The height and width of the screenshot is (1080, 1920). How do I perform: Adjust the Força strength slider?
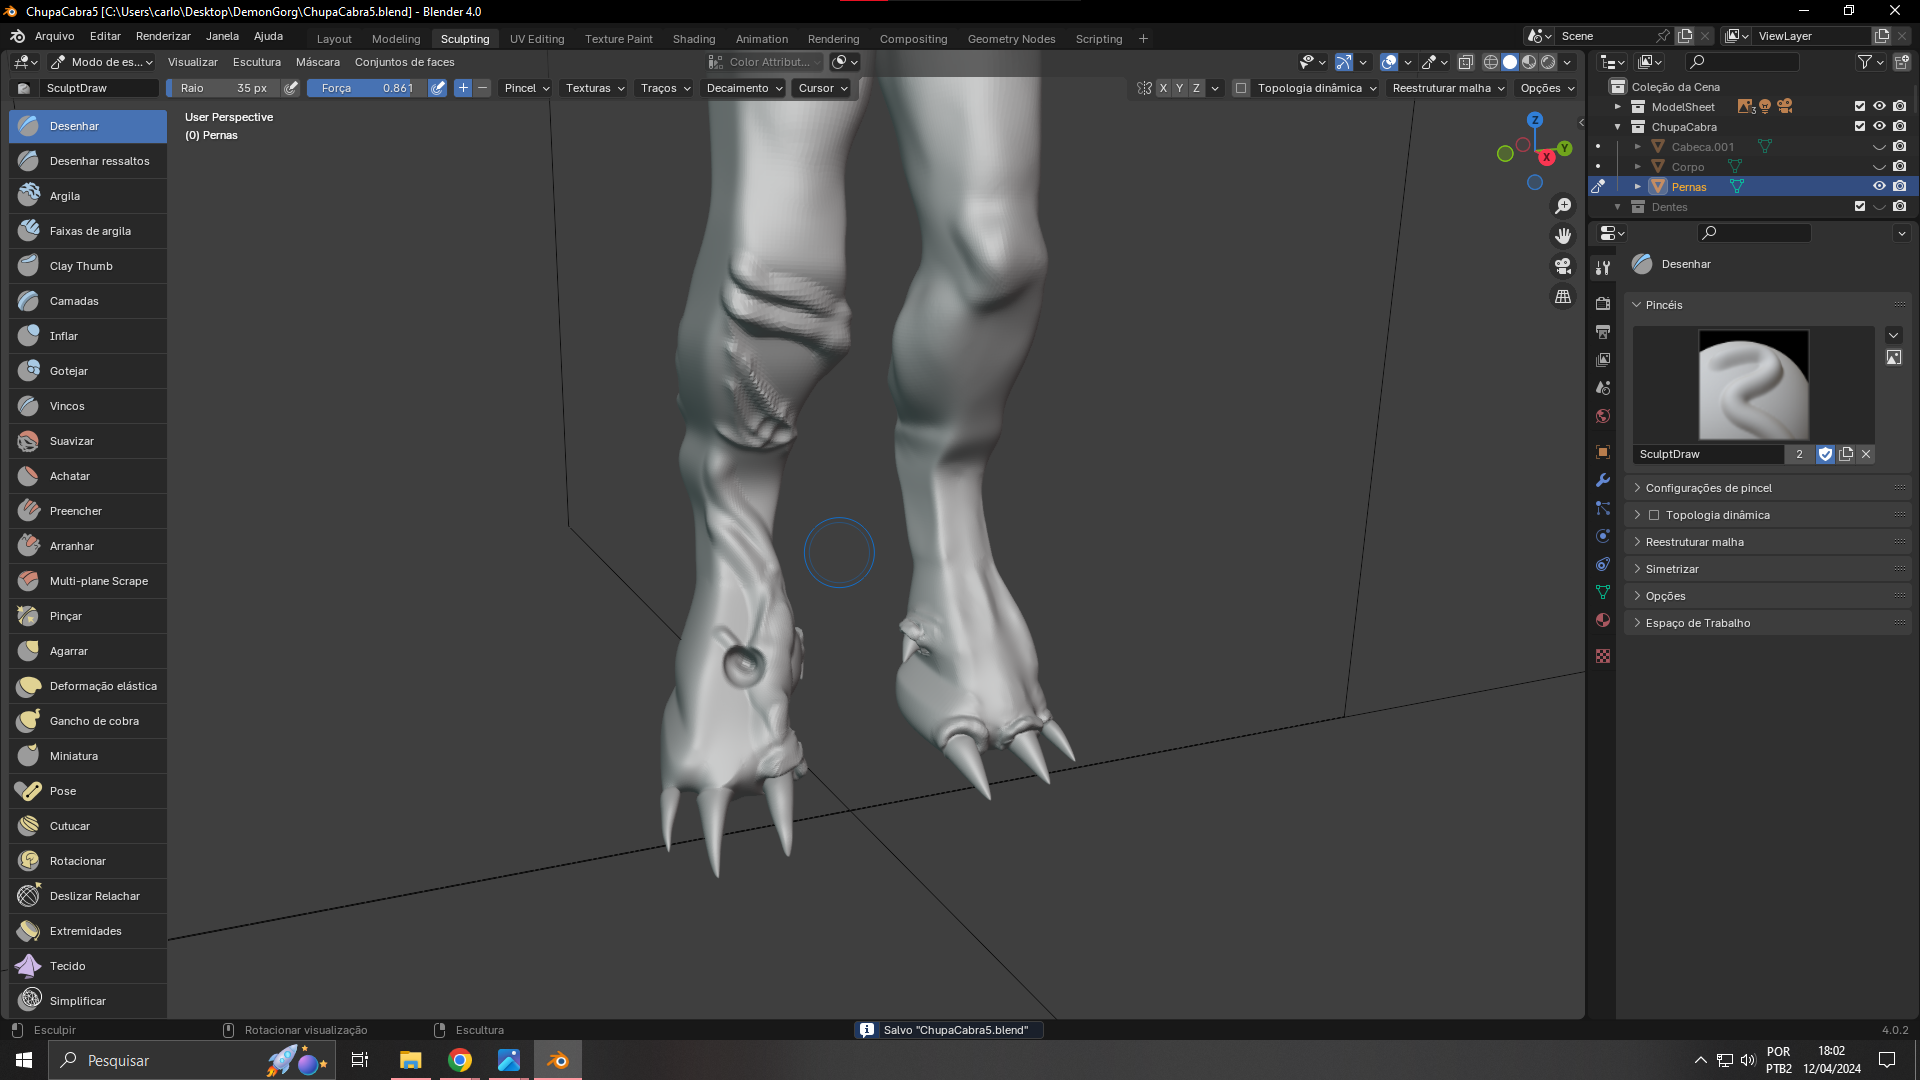367,88
